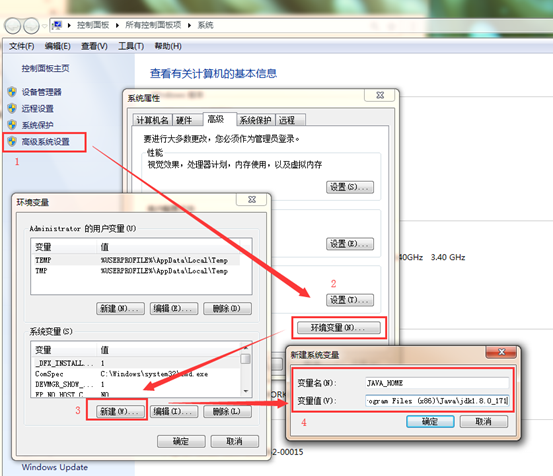Close the 系统属性 dialog

[380, 95]
